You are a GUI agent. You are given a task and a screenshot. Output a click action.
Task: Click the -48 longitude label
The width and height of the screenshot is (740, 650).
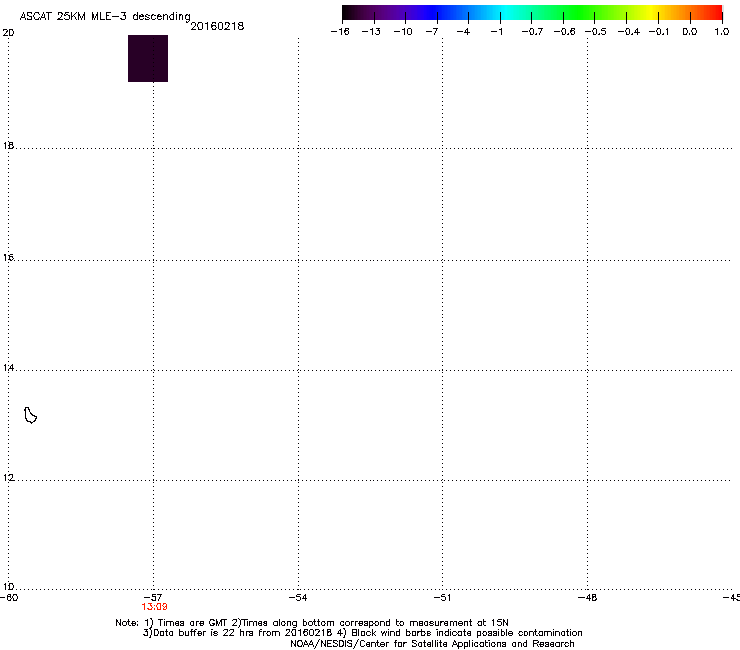pyautogui.click(x=588, y=597)
